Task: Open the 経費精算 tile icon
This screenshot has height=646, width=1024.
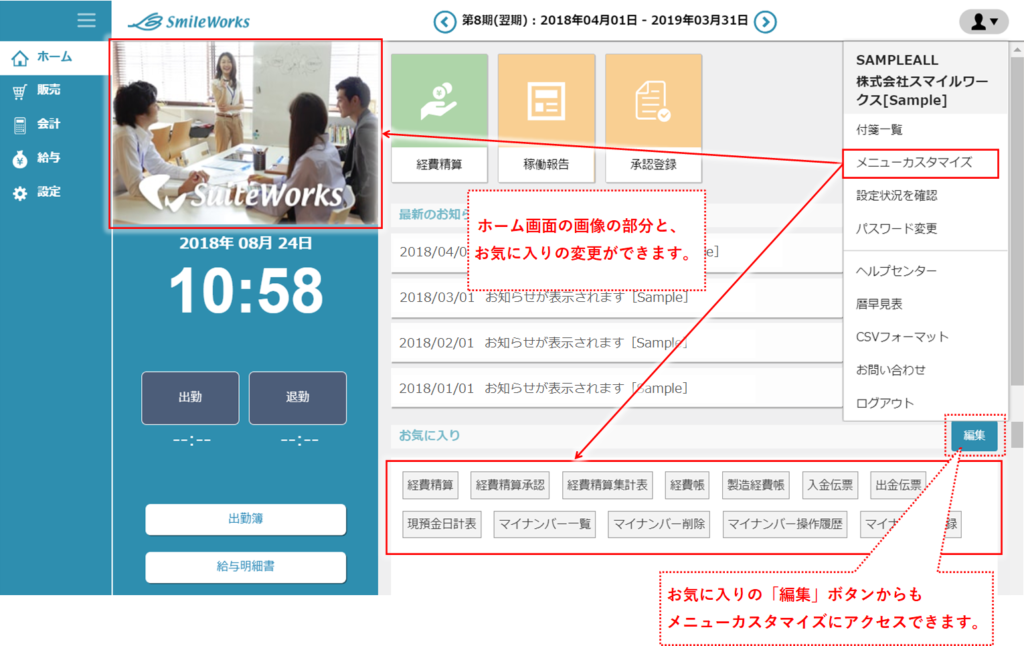Action: [x=440, y=100]
